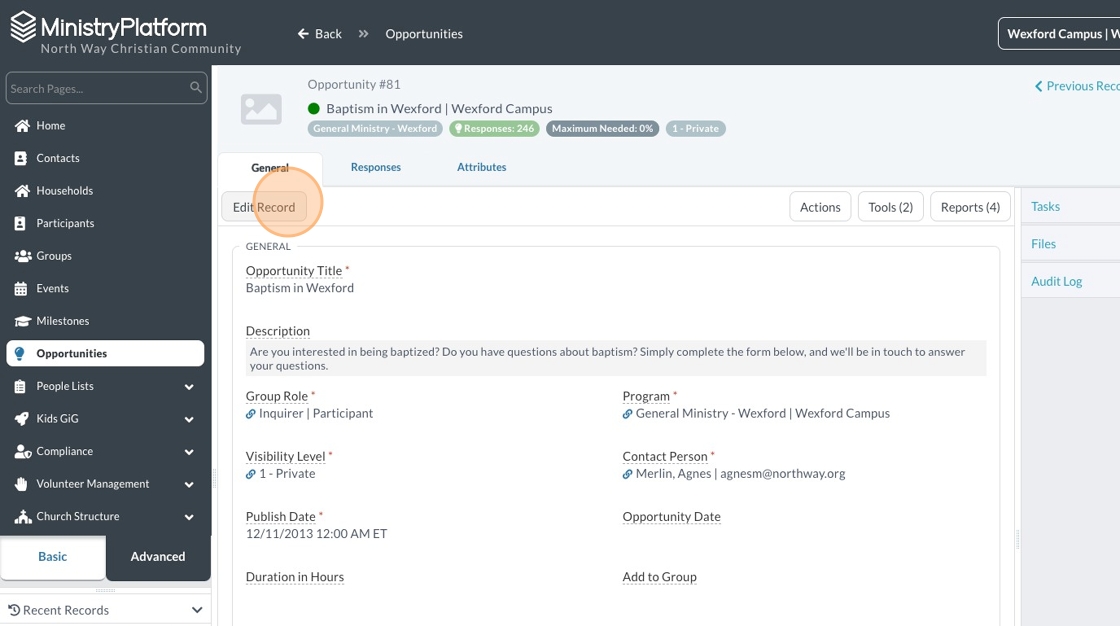Image resolution: width=1120 pixels, height=626 pixels.
Task: Click the Group Role link icon
Action: 251,414
